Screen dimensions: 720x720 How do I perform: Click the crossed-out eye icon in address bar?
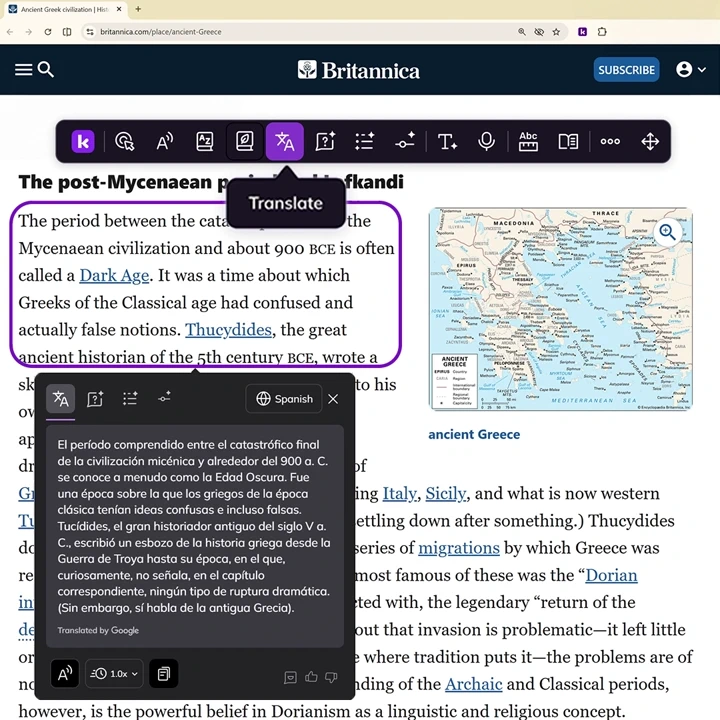click(539, 32)
